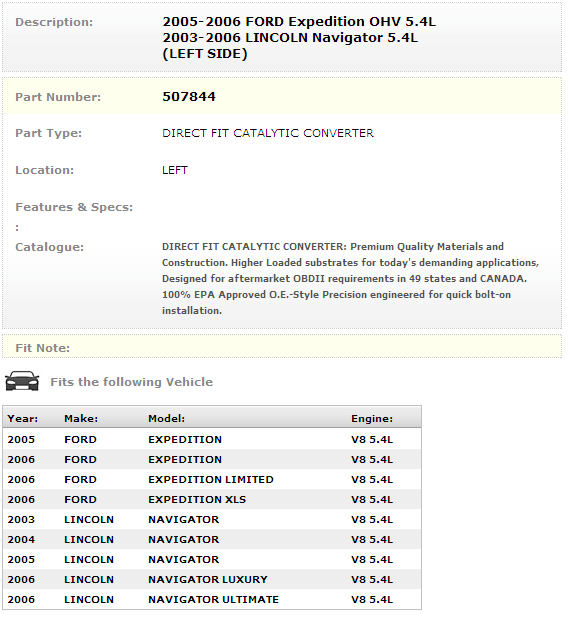The height and width of the screenshot is (635, 570).
Task: Click the Features & Specs label
Action: click(x=74, y=207)
